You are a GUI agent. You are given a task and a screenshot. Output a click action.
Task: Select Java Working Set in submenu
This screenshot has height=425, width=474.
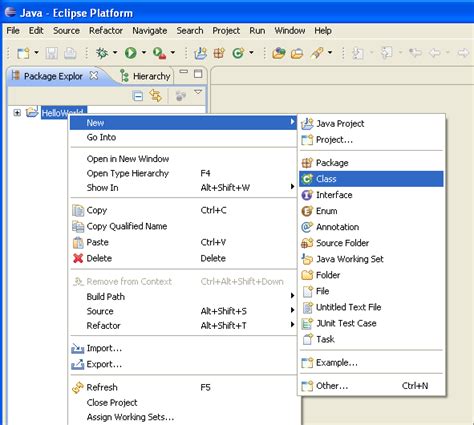coord(371,259)
